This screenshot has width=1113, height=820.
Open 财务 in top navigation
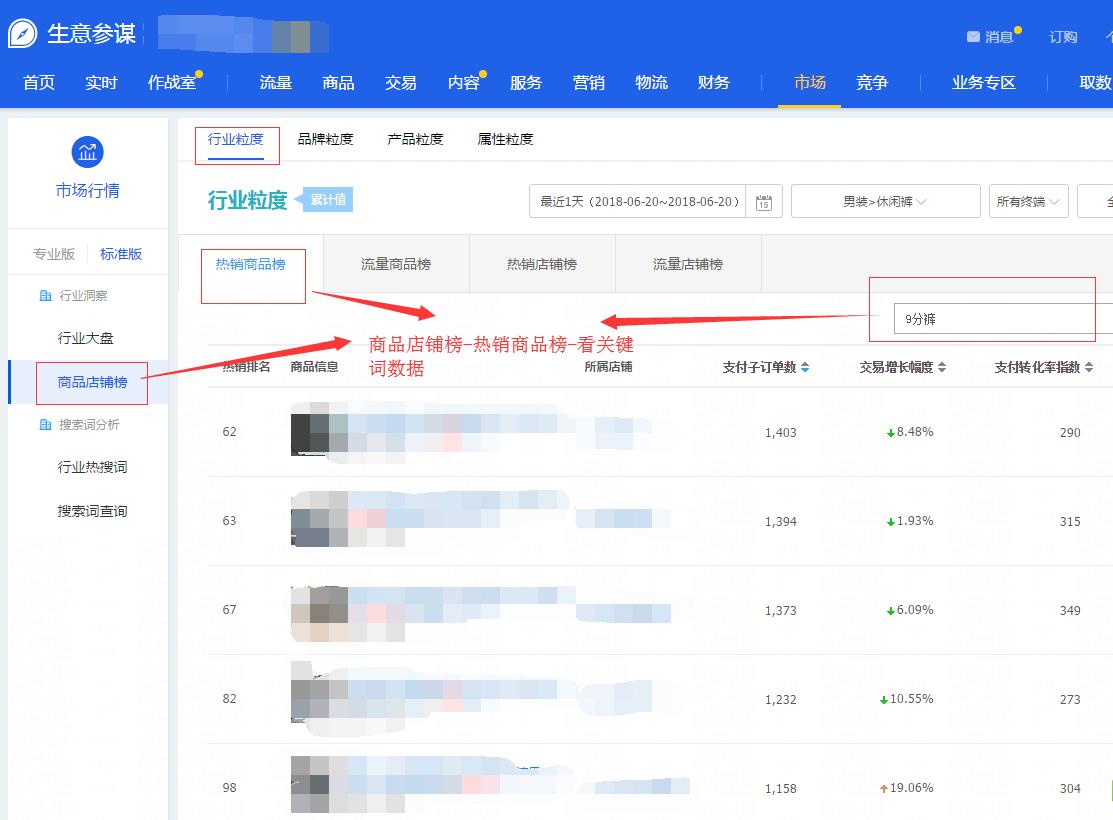[x=713, y=82]
